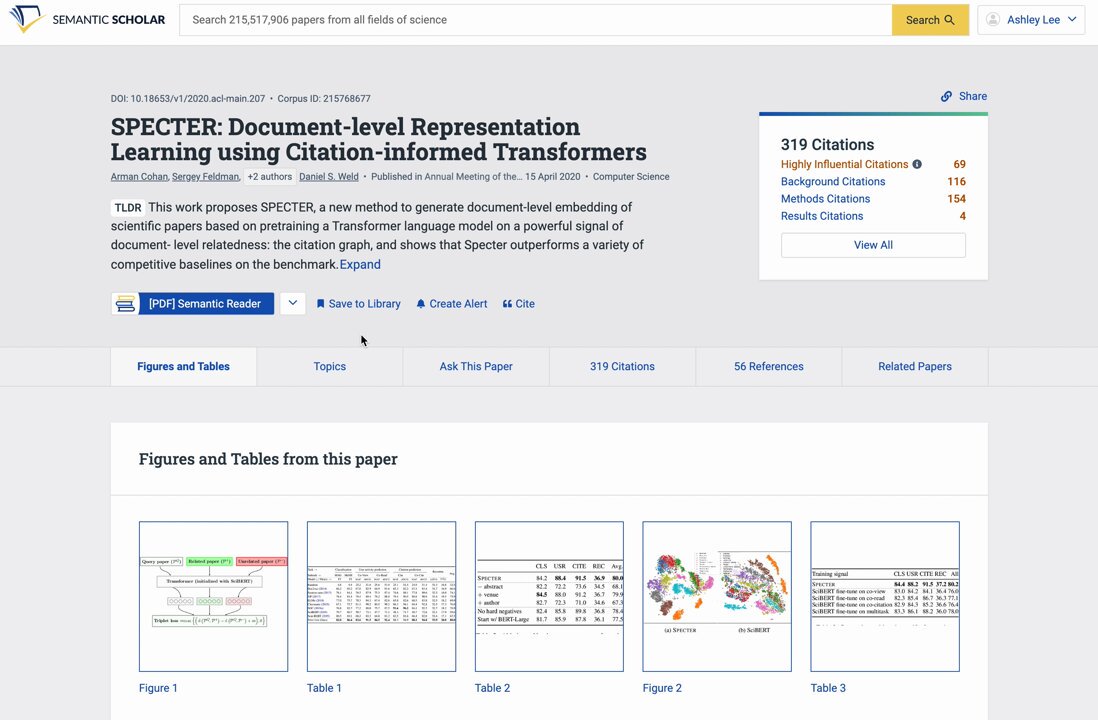Click the Semantic Scholar logo
The image size is (1098, 720).
click(x=88, y=20)
